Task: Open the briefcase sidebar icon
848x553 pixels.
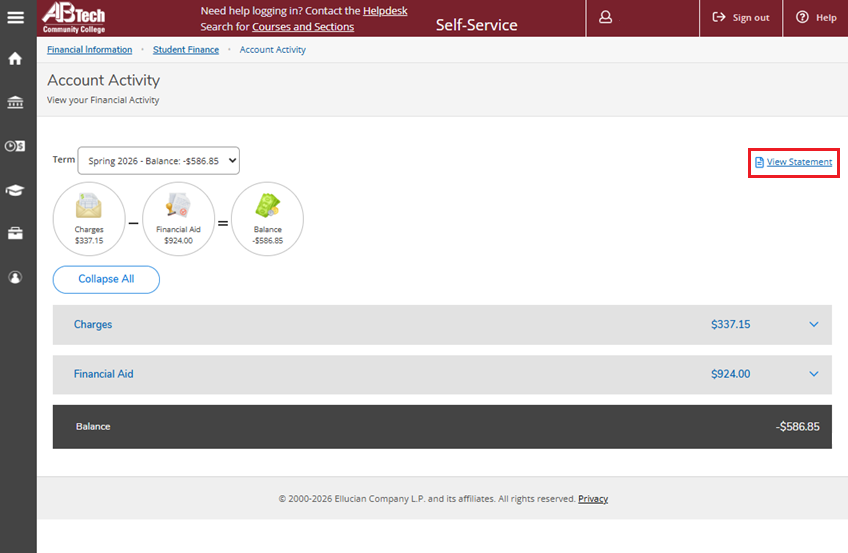Action: point(15,234)
